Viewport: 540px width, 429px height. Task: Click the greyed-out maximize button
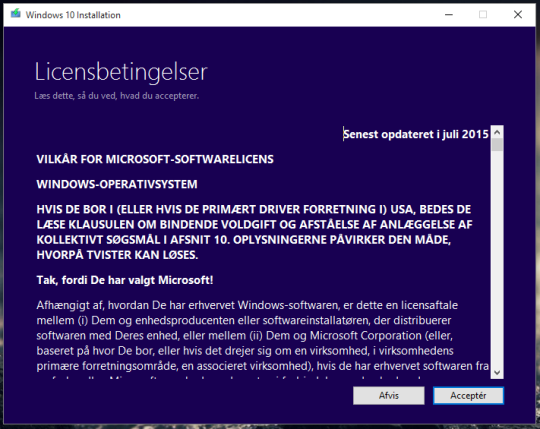(x=483, y=14)
